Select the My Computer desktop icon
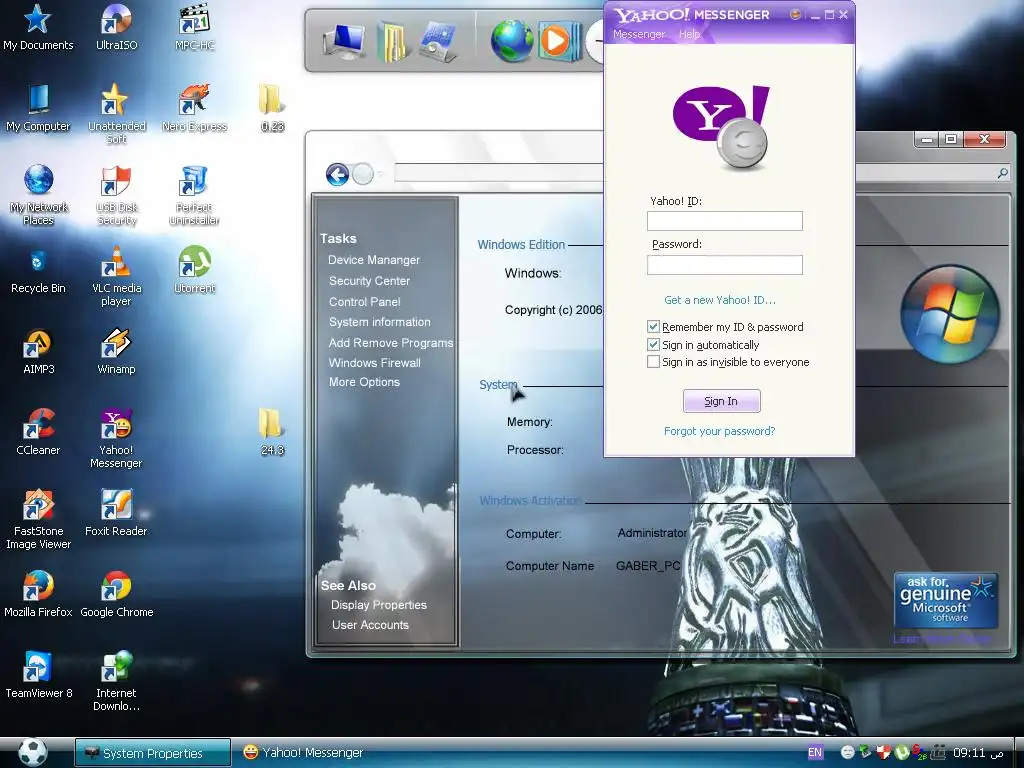 click(x=38, y=108)
